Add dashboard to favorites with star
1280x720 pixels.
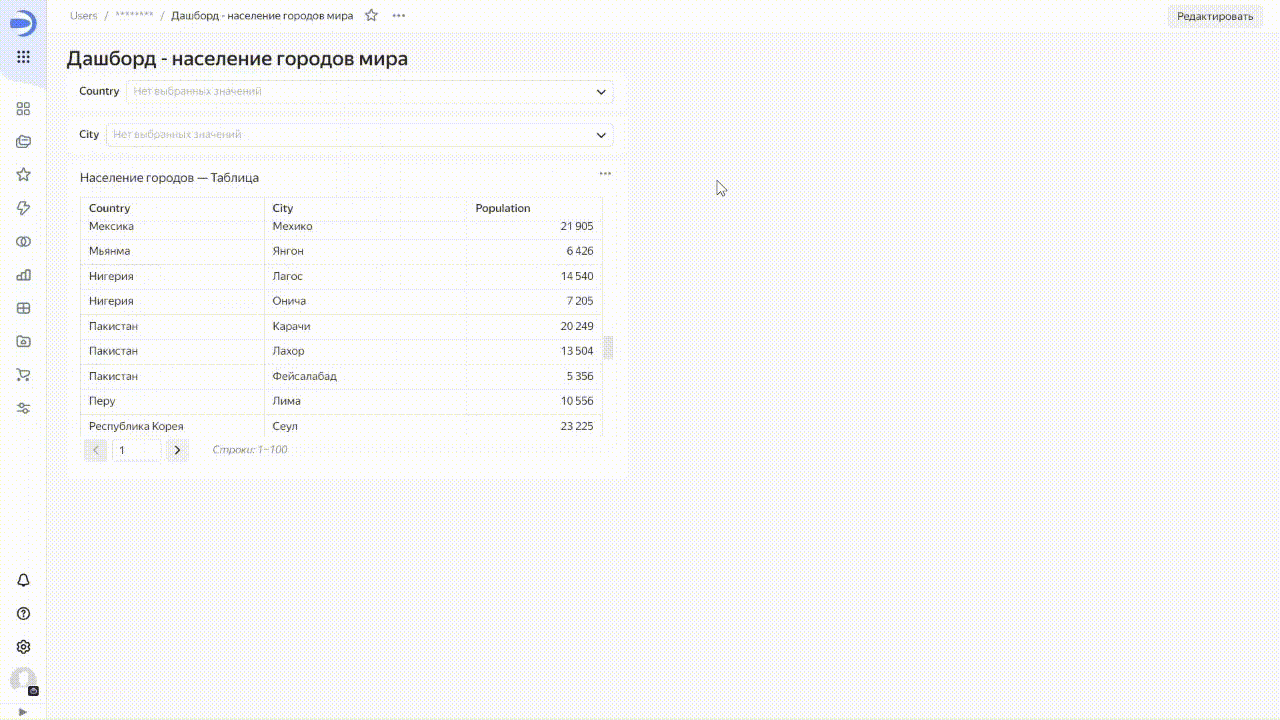click(x=371, y=16)
